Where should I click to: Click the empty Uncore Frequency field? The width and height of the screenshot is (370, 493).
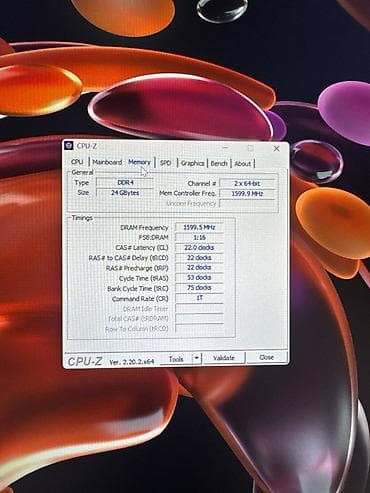247,203
